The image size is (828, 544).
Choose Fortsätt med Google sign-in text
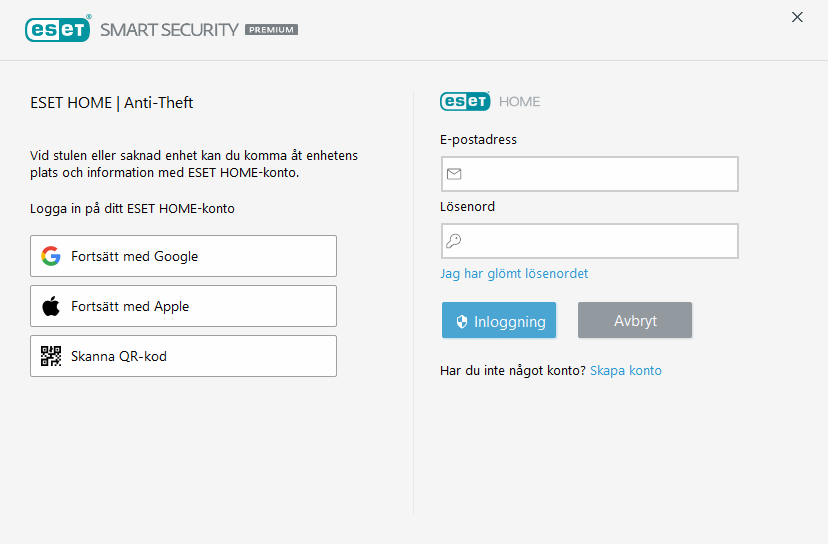point(135,256)
